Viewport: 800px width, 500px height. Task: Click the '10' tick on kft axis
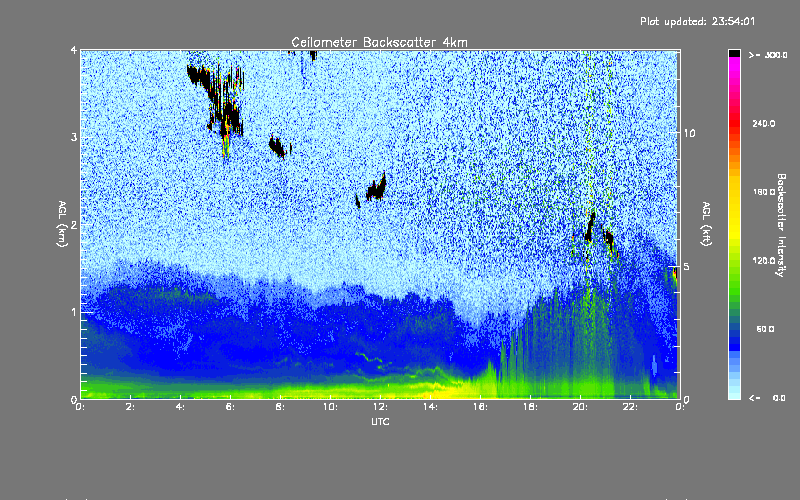tap(689, 133)
